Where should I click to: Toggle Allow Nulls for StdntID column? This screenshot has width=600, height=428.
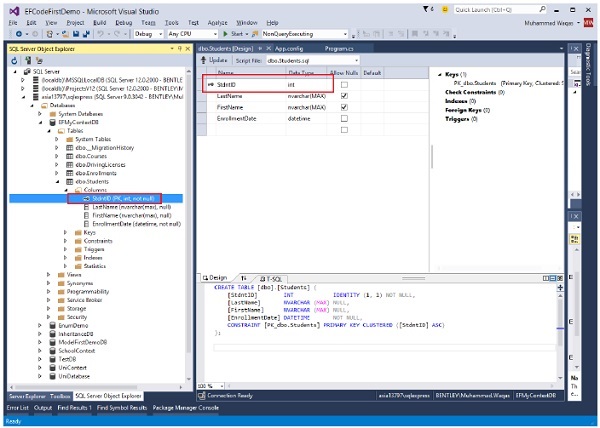point(344,84)
